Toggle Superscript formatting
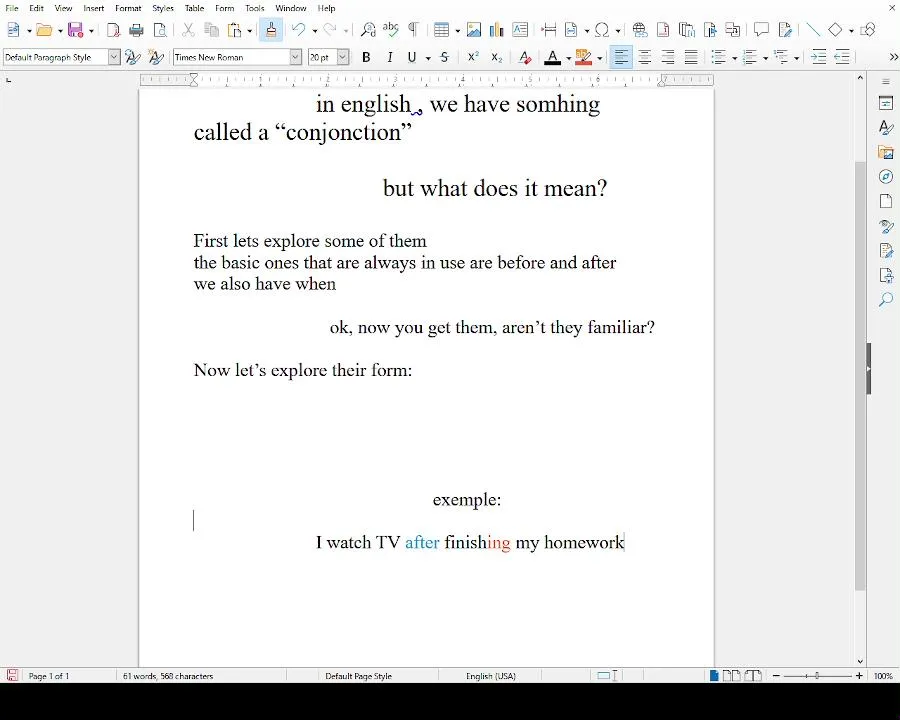This screenshot has height=720, width=900. (473, 57)
